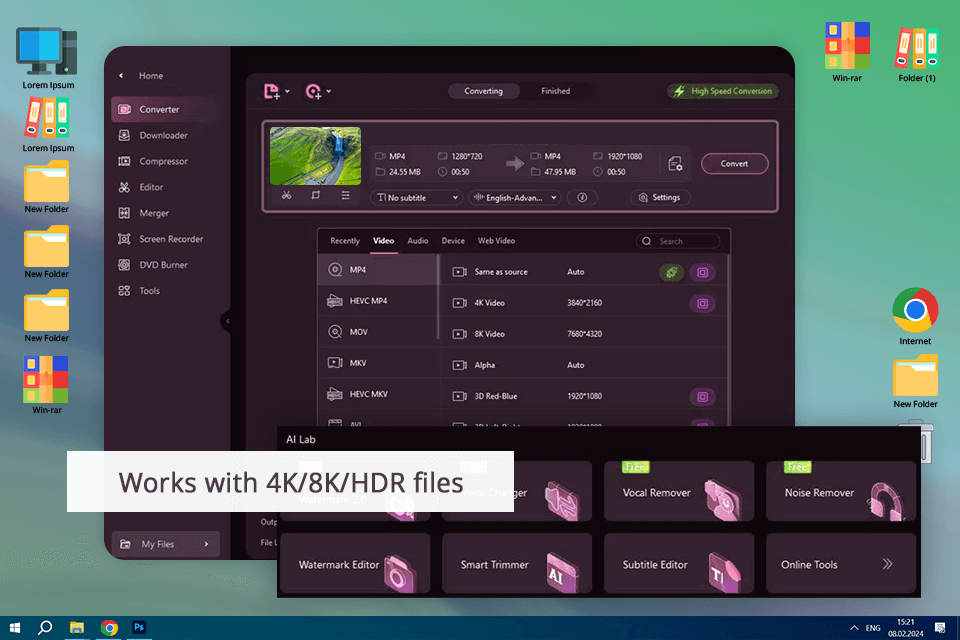
Task: Click the Tools grid icon in the sidebar
Action: (124, 291)
